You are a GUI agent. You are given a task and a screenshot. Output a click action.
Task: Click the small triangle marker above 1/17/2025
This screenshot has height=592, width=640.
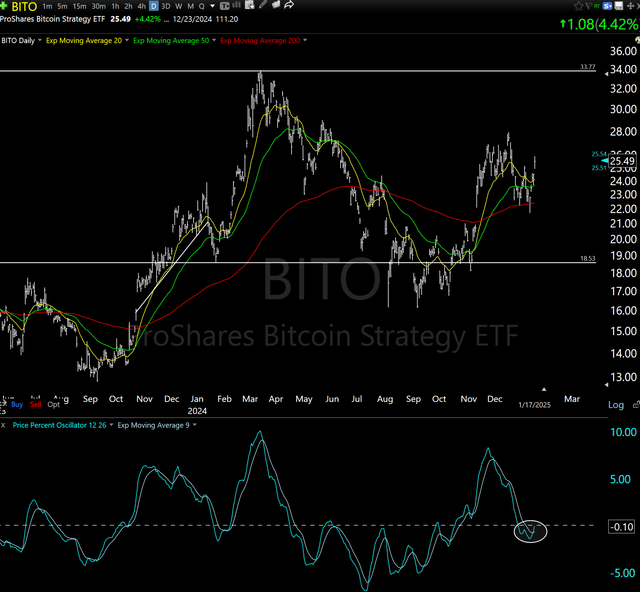[544, 389]
